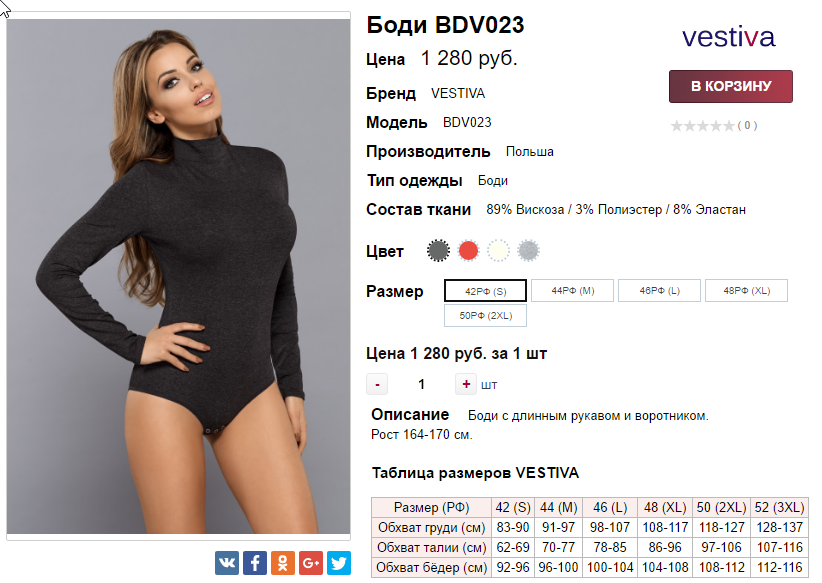Share product on Google Plus
Image resolution: width=822 pixels, height=583 pixels.
point(311,563)
